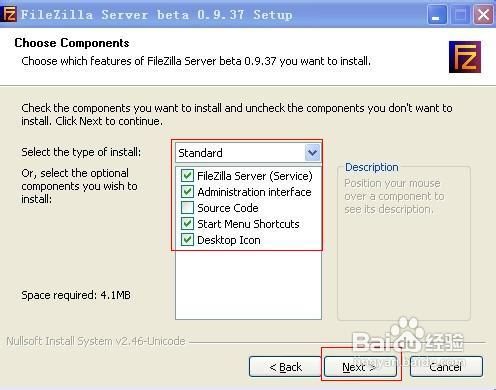This screenshot has height=390, width=496.
Task: Select the 'Desktop Icon' component label
Action: [229, 240]
